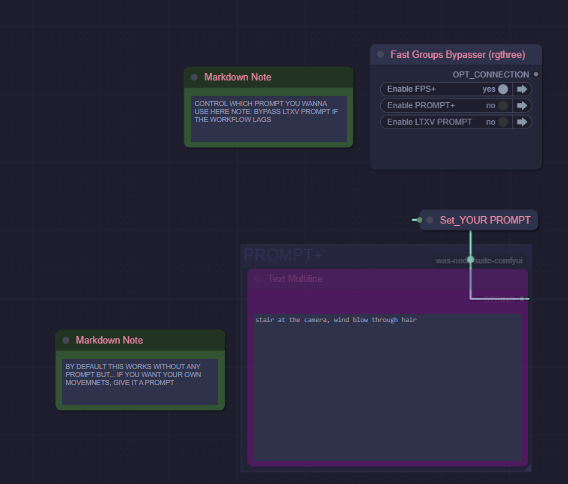Click the Set_YOUR PROMPT input connector
The height and width of the screenshot is (484, 568).
pyautogui.click(x=419, y=220)
